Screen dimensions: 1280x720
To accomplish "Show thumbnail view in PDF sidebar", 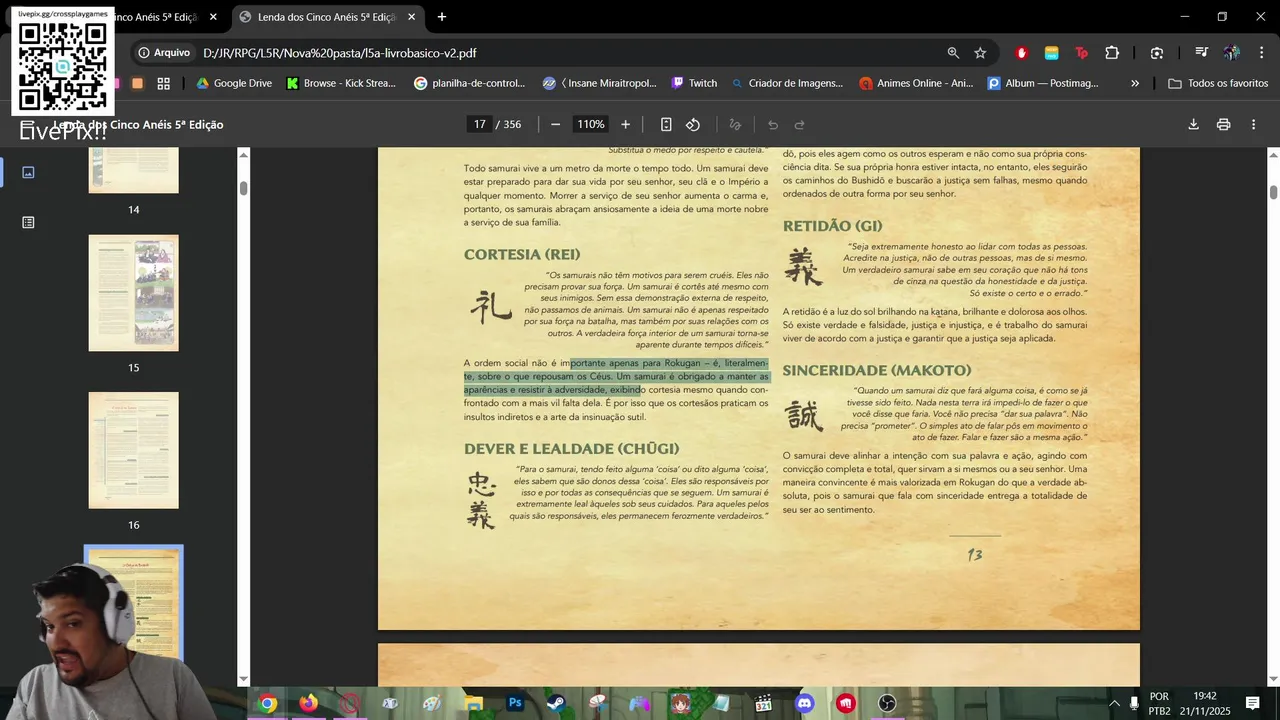I will tap(28, 172).
